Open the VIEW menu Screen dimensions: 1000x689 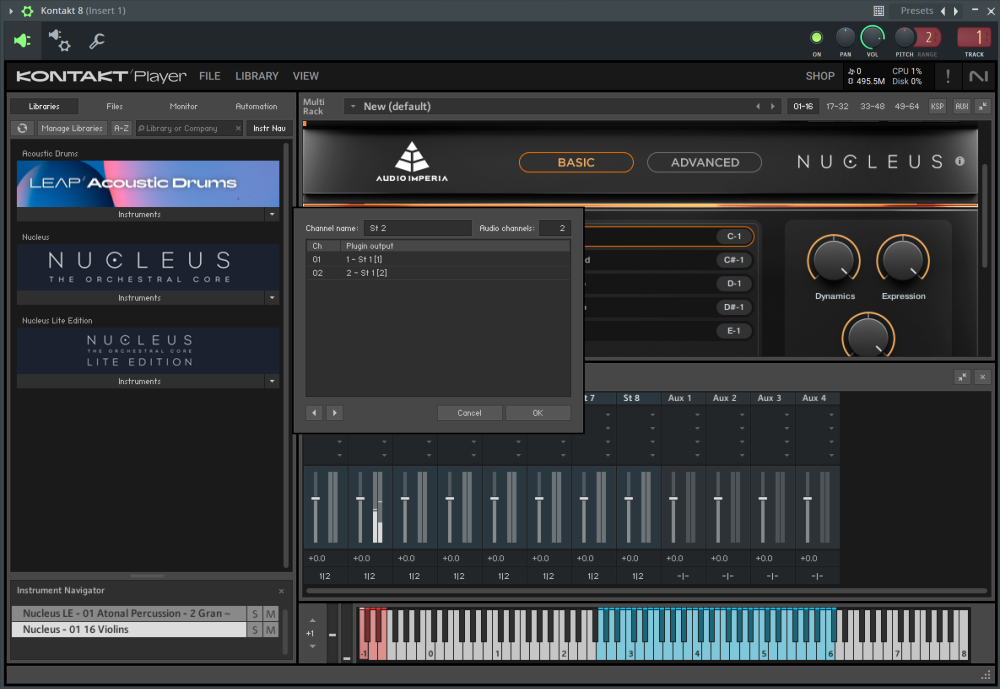point(305,76)
